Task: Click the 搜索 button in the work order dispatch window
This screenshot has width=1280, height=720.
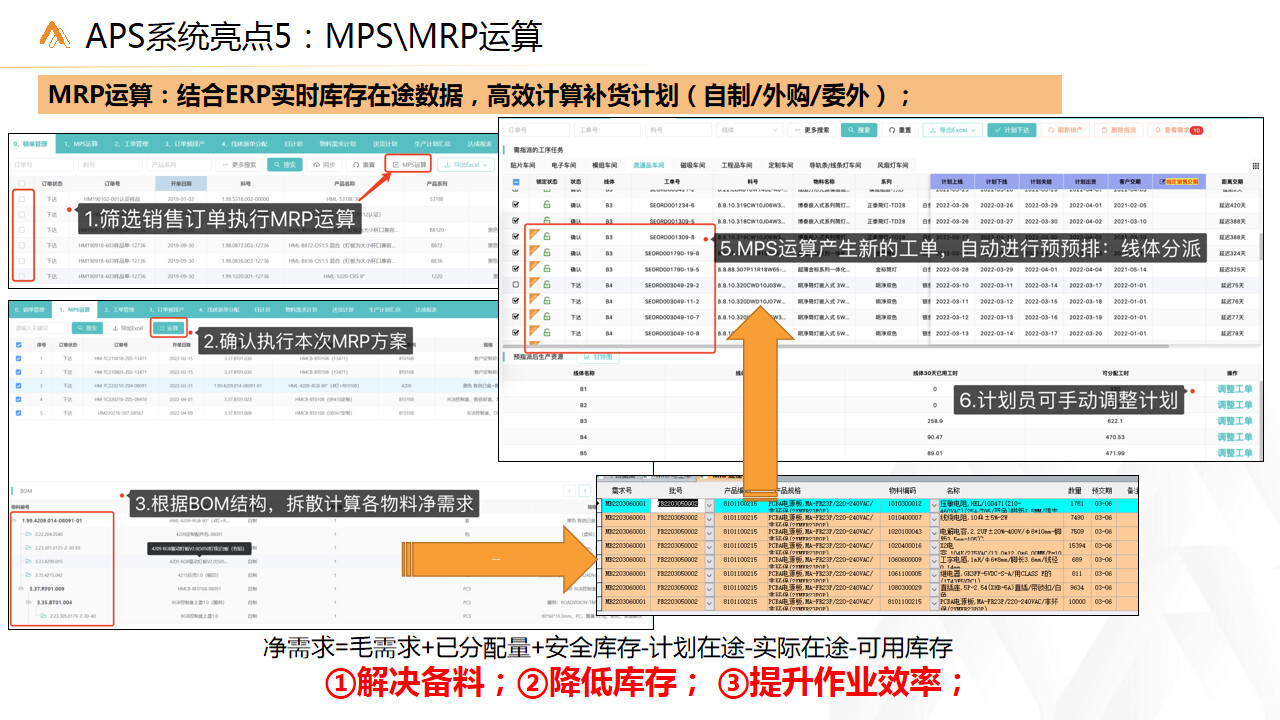Action: tap(860, 130)
